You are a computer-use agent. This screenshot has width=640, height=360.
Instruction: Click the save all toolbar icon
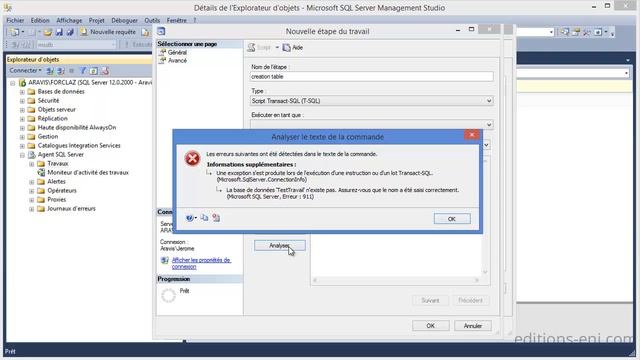pyautogui.click(x=70, y=32)
